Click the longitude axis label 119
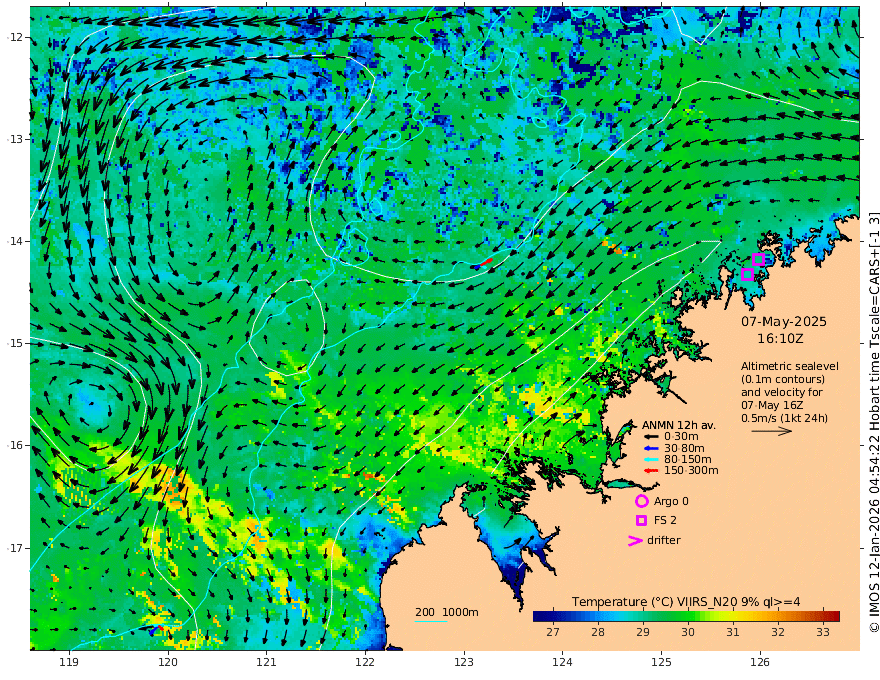This screenshot has width=880, height=680. coord(69,663)
